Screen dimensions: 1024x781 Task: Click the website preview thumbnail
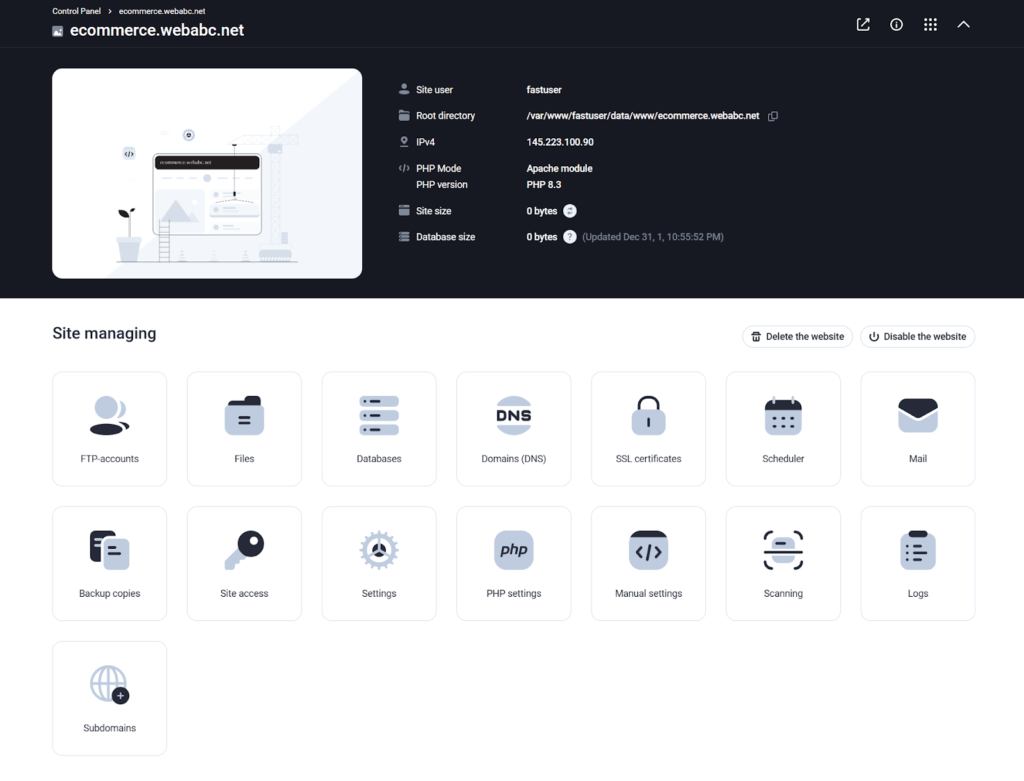pos(207,173)
